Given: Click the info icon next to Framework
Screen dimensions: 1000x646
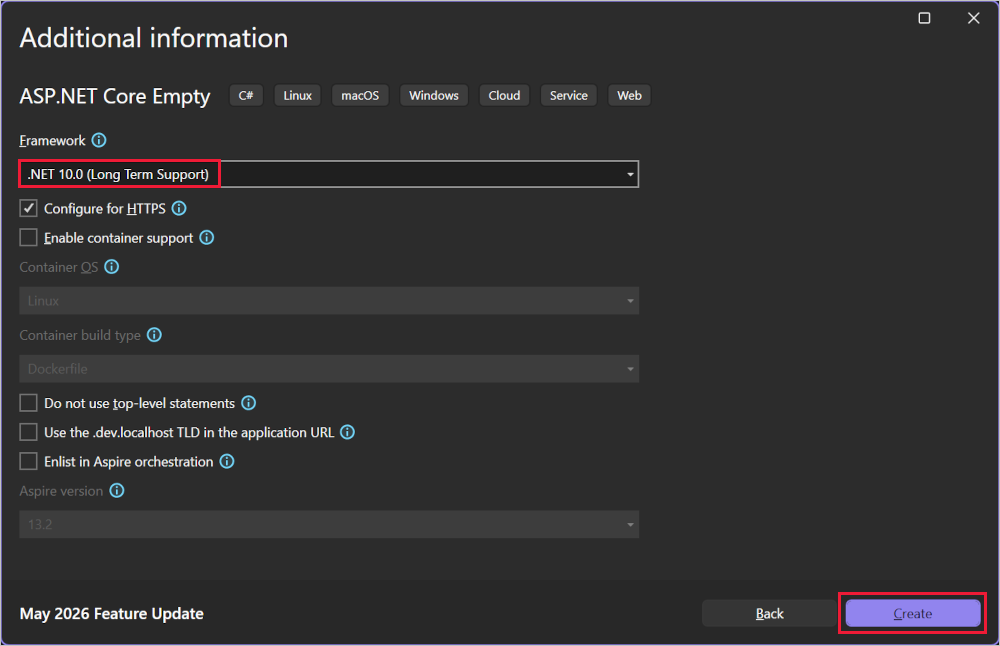Looking at the screenshot, I should pyautogui.click(x=99, y=140).
